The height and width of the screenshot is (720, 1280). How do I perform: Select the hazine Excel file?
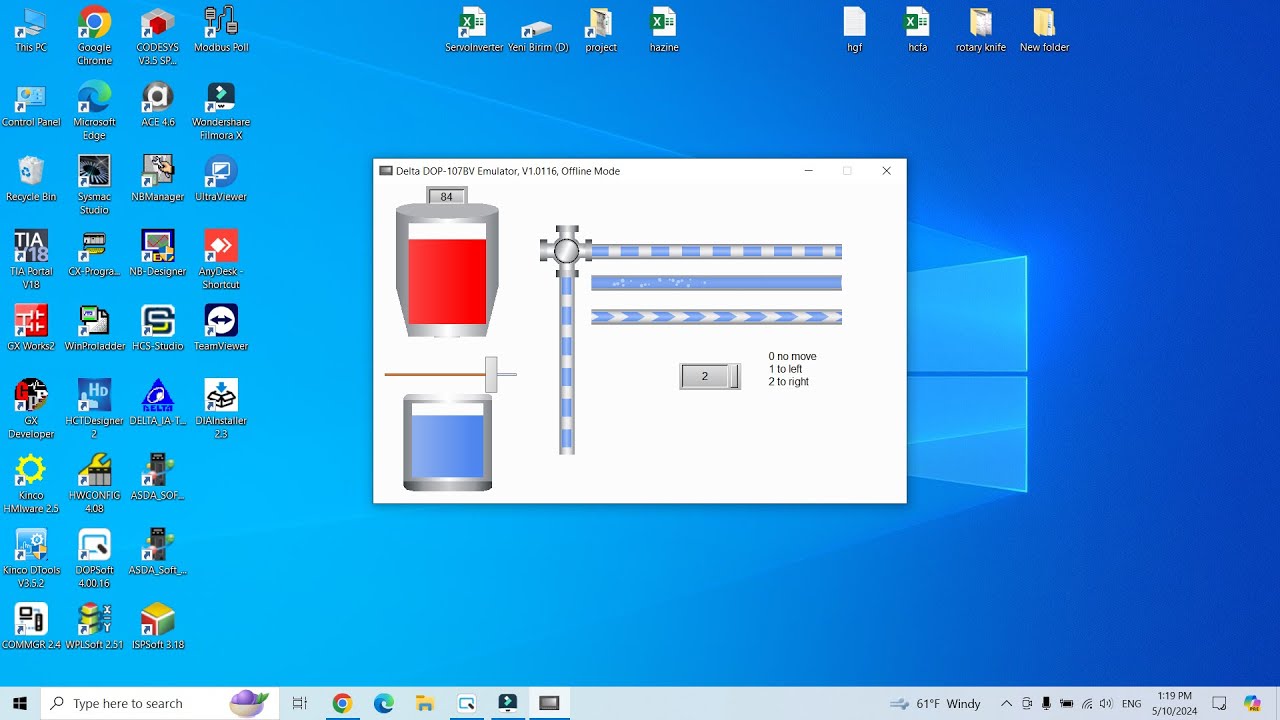pyautogui.click(x=664, y=30)
